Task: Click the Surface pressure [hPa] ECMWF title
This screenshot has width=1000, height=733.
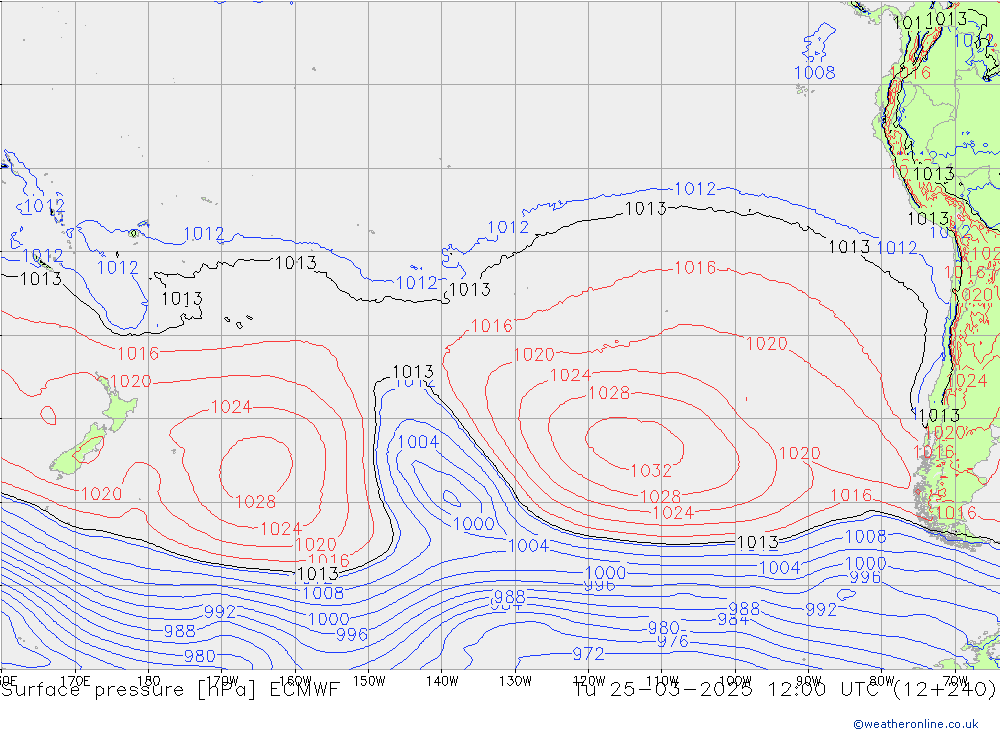Action: [x=171, y=690]
